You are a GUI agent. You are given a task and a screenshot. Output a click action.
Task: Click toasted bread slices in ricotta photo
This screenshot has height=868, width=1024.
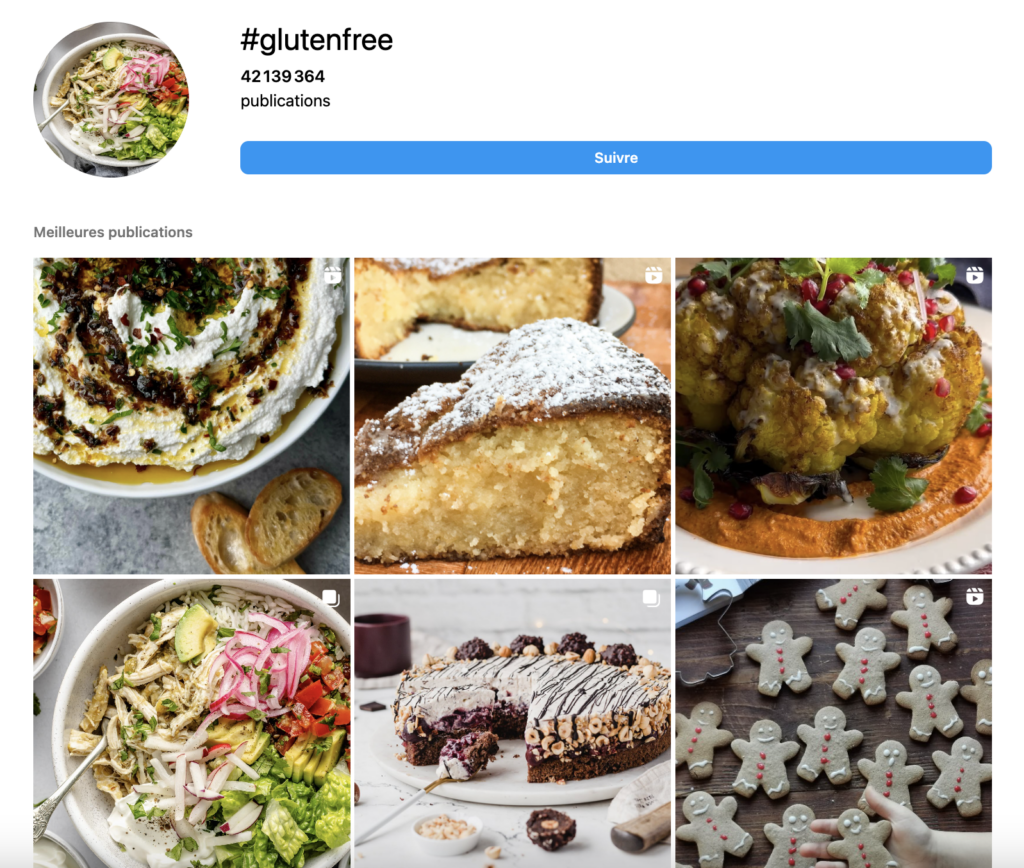coord(268,522)
